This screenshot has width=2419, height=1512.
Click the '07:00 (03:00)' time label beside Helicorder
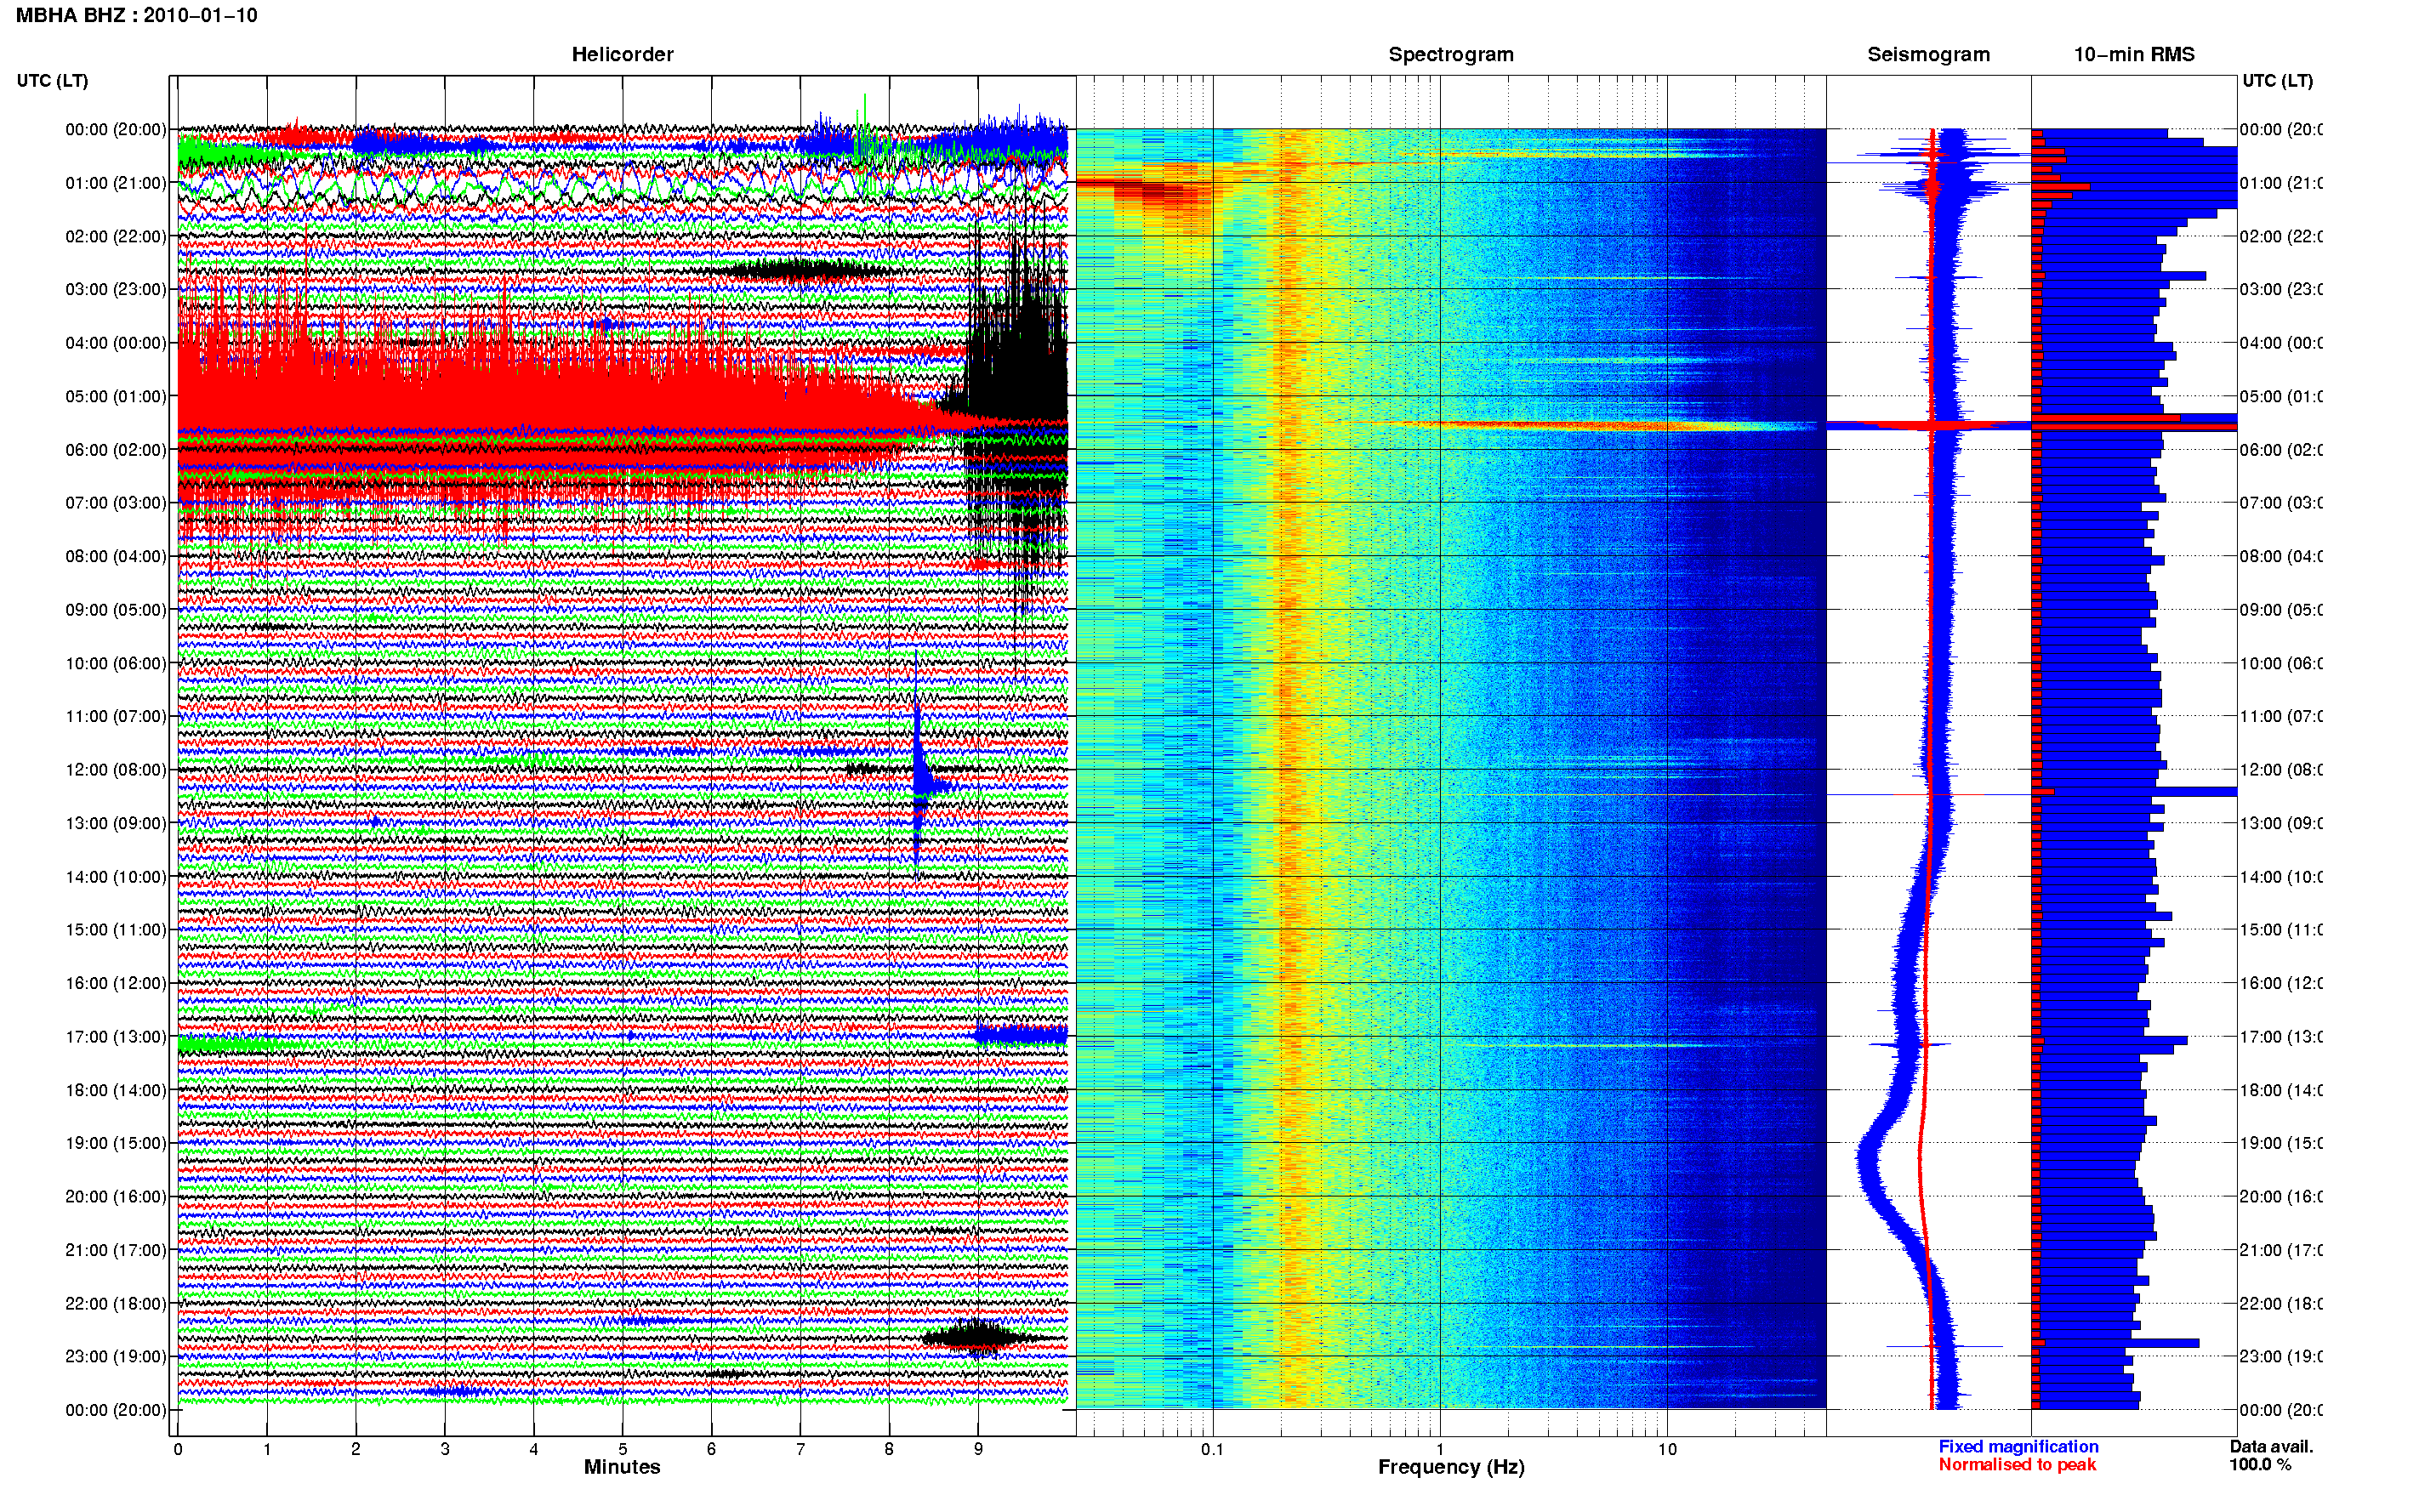[x=116, y=502]
